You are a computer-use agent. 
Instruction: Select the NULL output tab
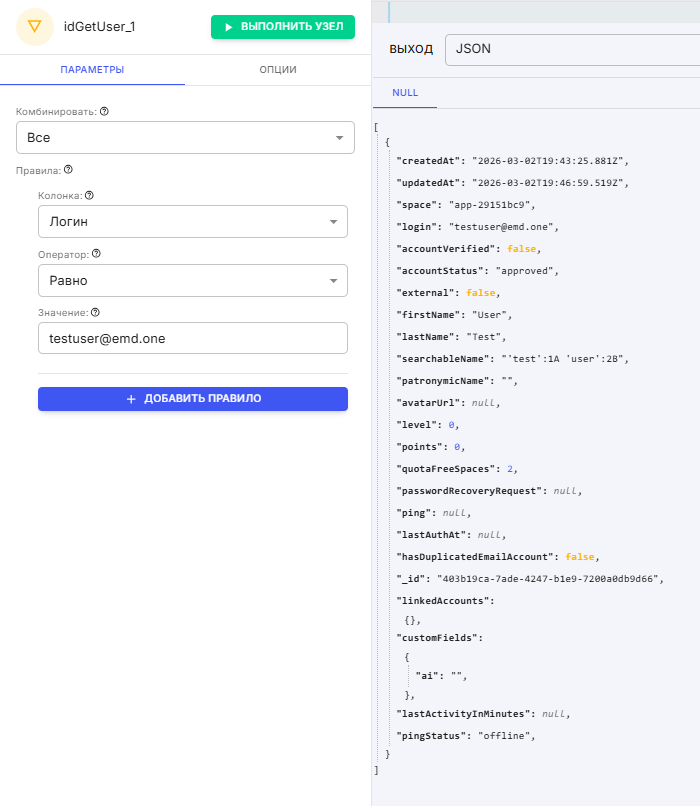tap(405, 92)
